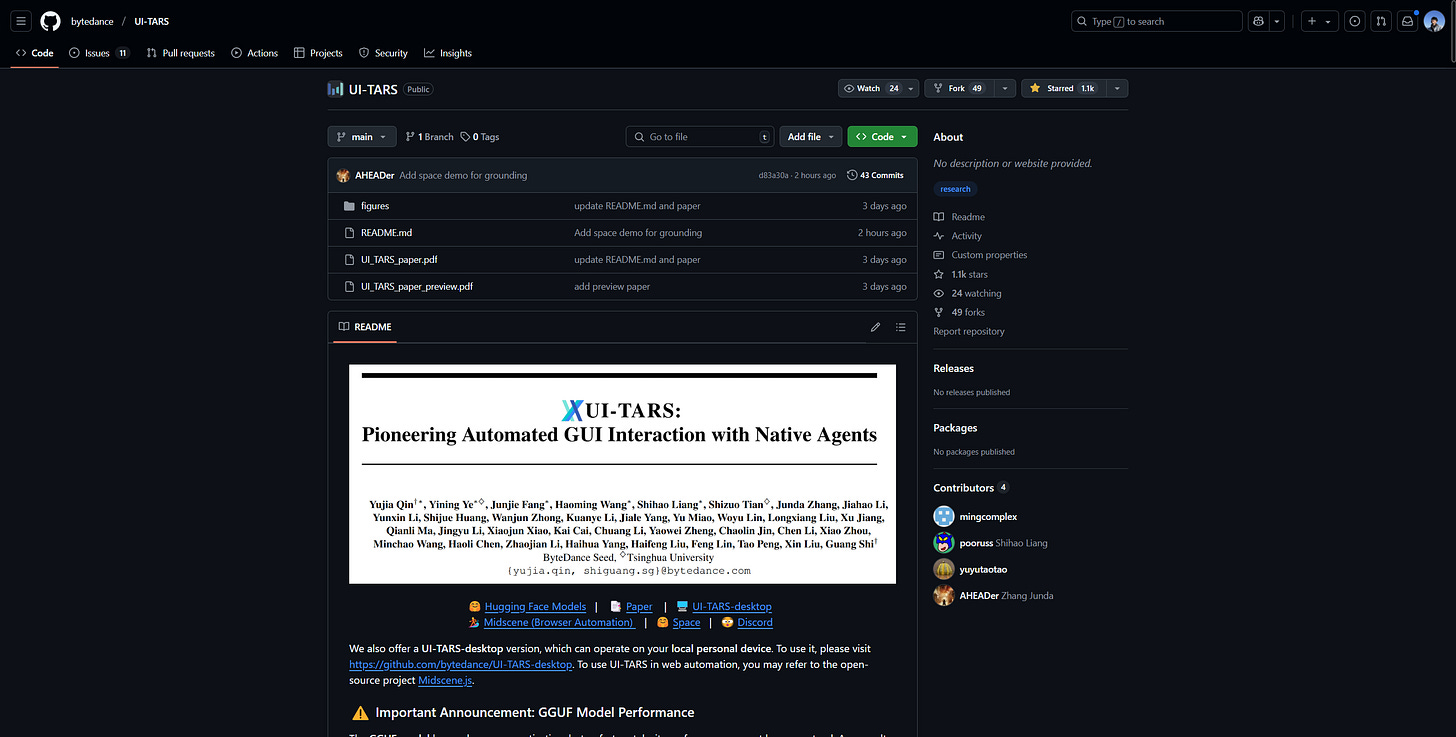View your pull requests icon in header
This screenshot has height=737, width=1456.
pos(1381,21)
